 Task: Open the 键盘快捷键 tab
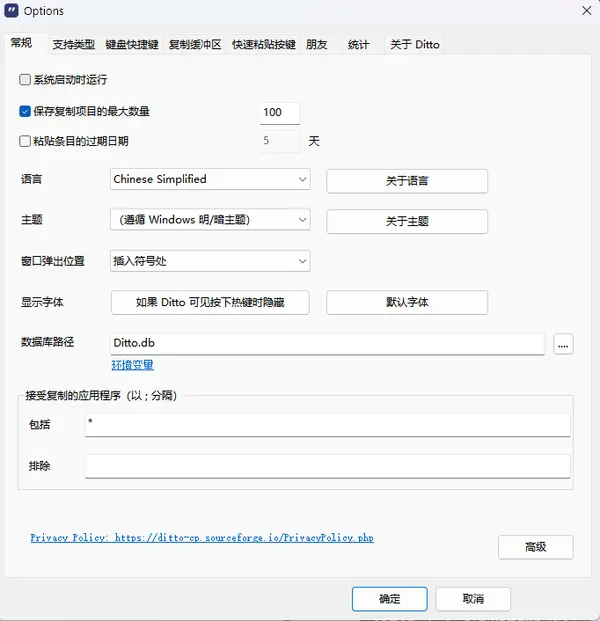pyautogui.click(x=132, y=44)
